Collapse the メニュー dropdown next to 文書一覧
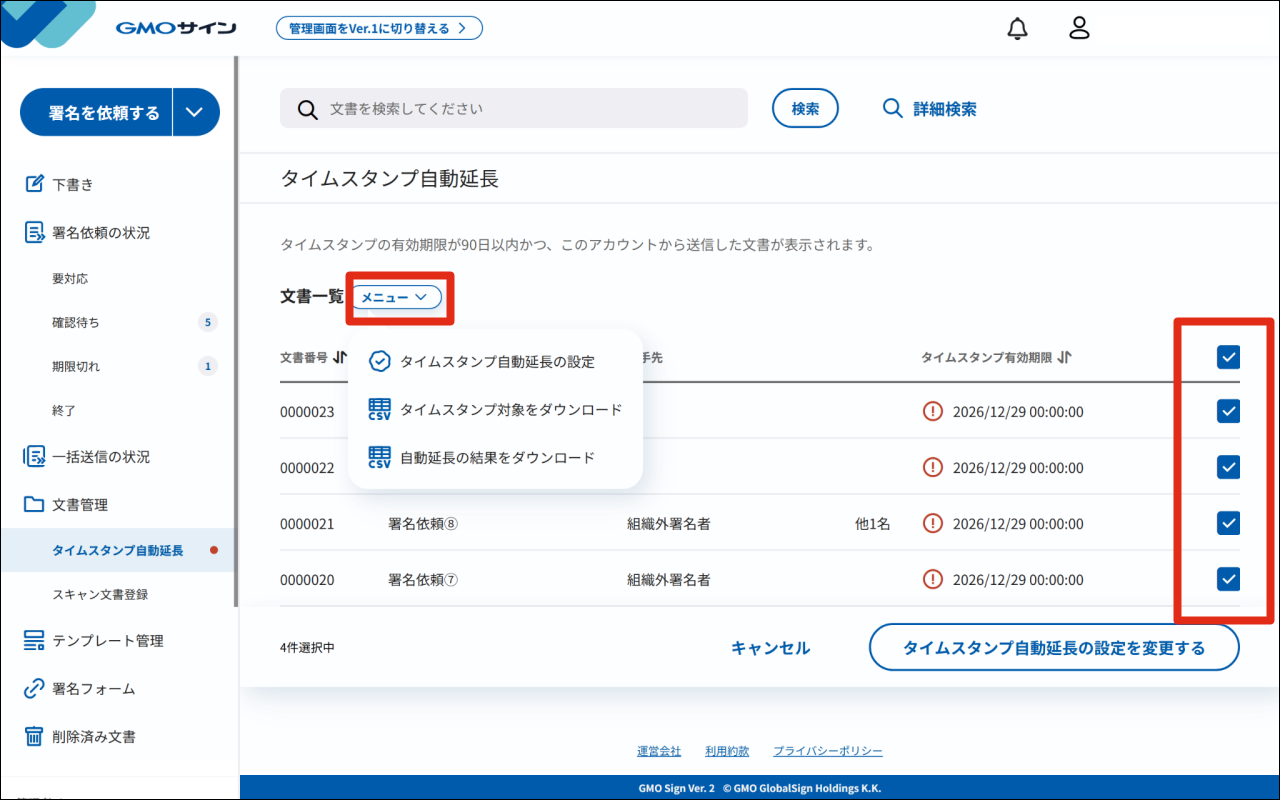This screenshot has width=1280, height=800. pyautogui.click(x=397, y=297)
